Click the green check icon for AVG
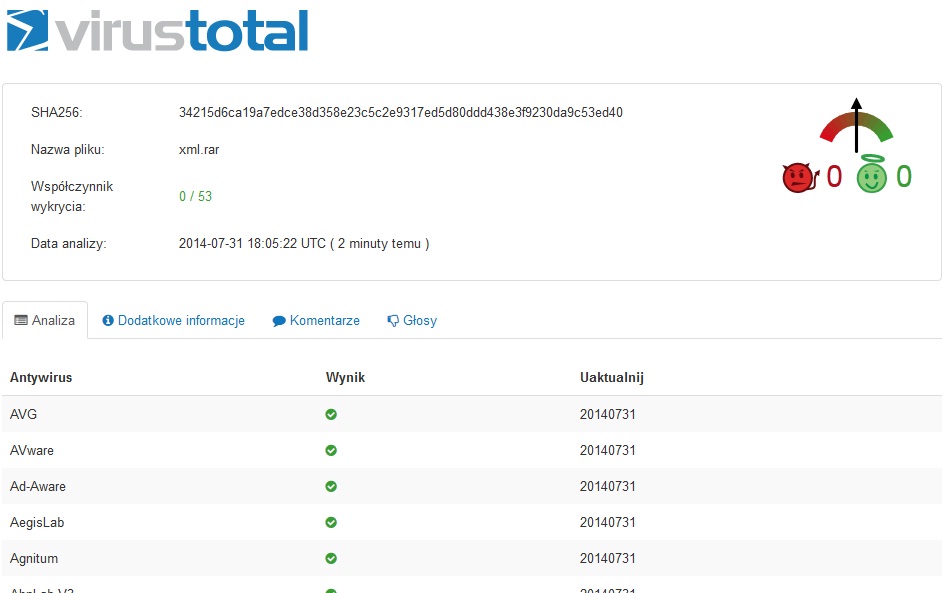The width and height of the screenshot is (943, 593). (x=331, y=414)
